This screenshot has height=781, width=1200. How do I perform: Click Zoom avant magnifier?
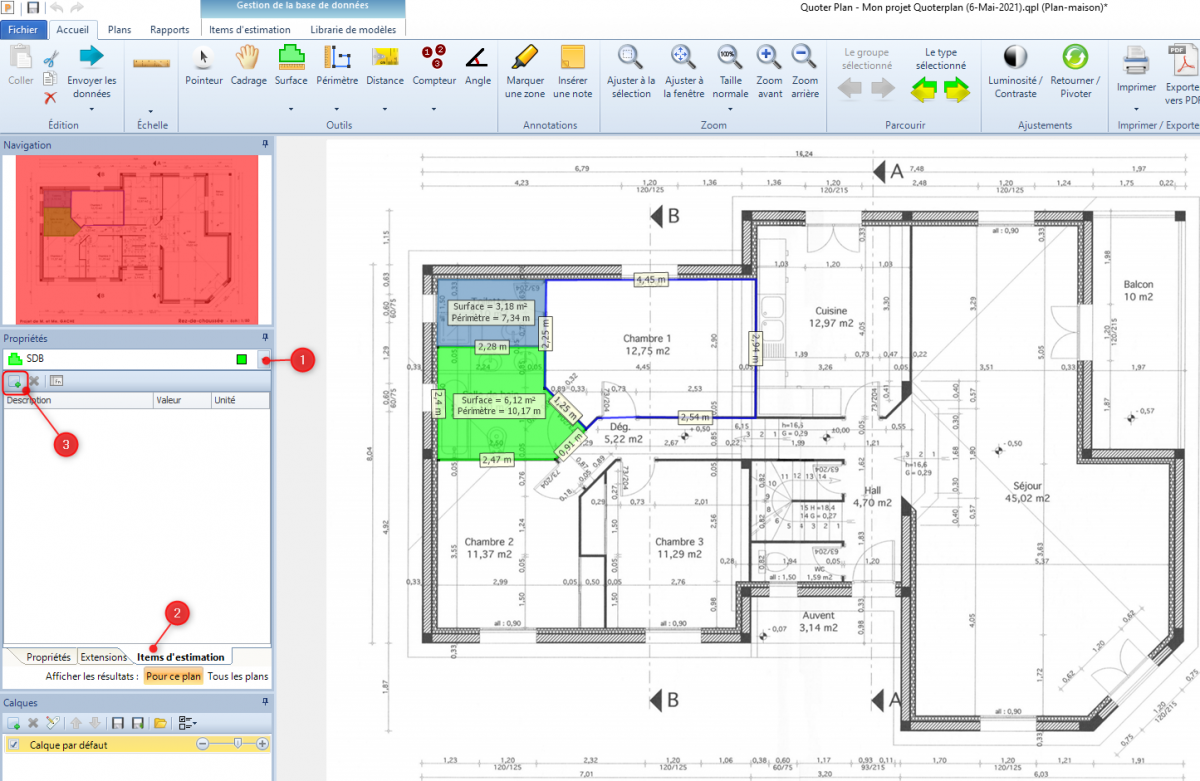pyautogui.click(x=769, y=70)
